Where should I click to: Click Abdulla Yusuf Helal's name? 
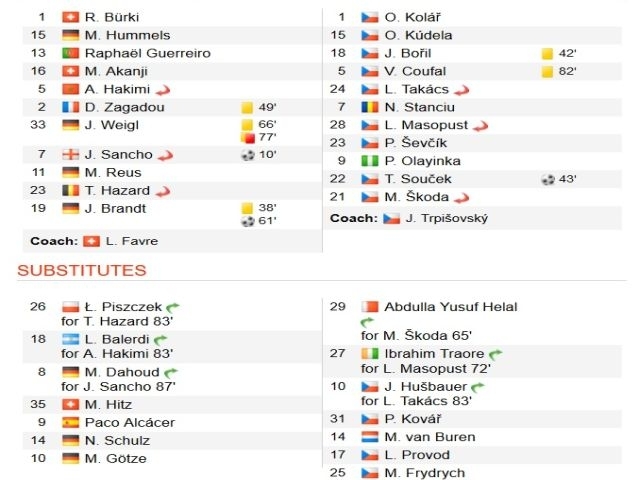click(451, 307)
